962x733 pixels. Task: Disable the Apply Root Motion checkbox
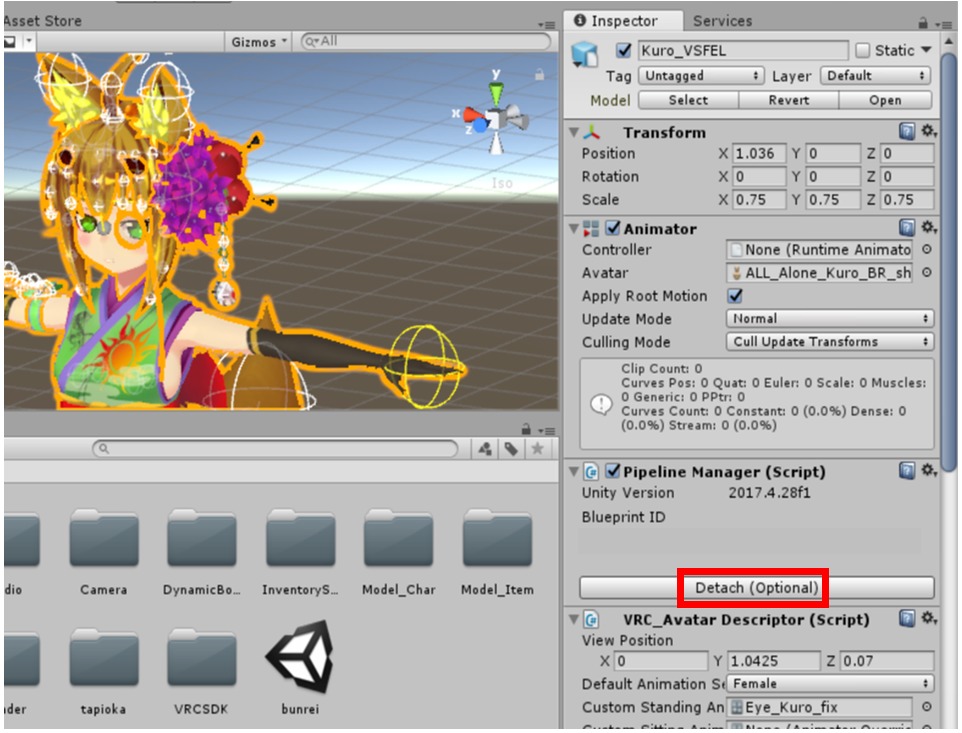point(735,296)
